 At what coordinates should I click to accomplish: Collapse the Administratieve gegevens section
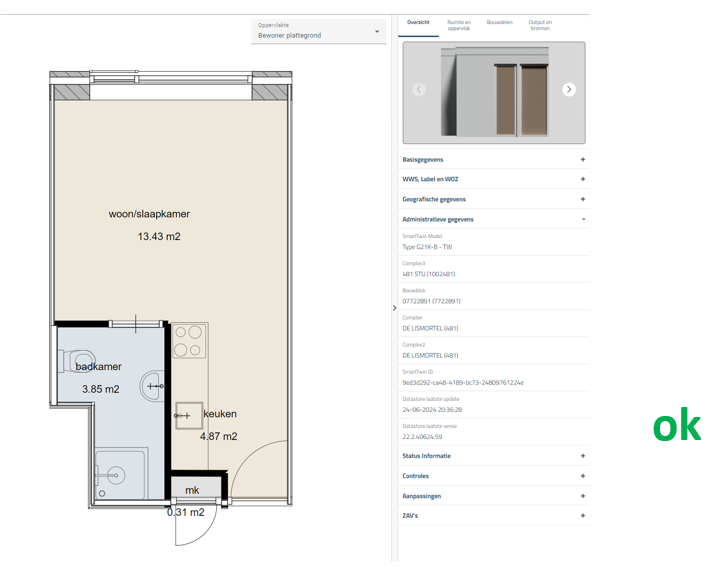tap(583, 220)
